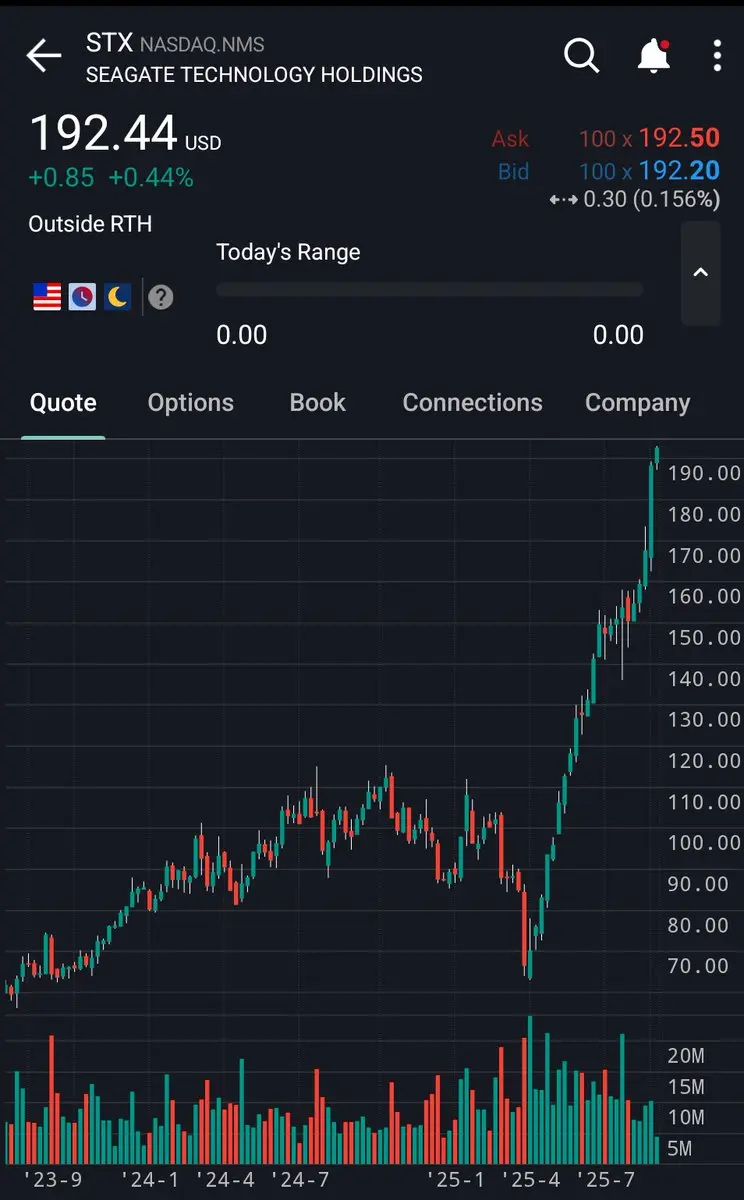Switch to the Book tab

tap(318, 403)
